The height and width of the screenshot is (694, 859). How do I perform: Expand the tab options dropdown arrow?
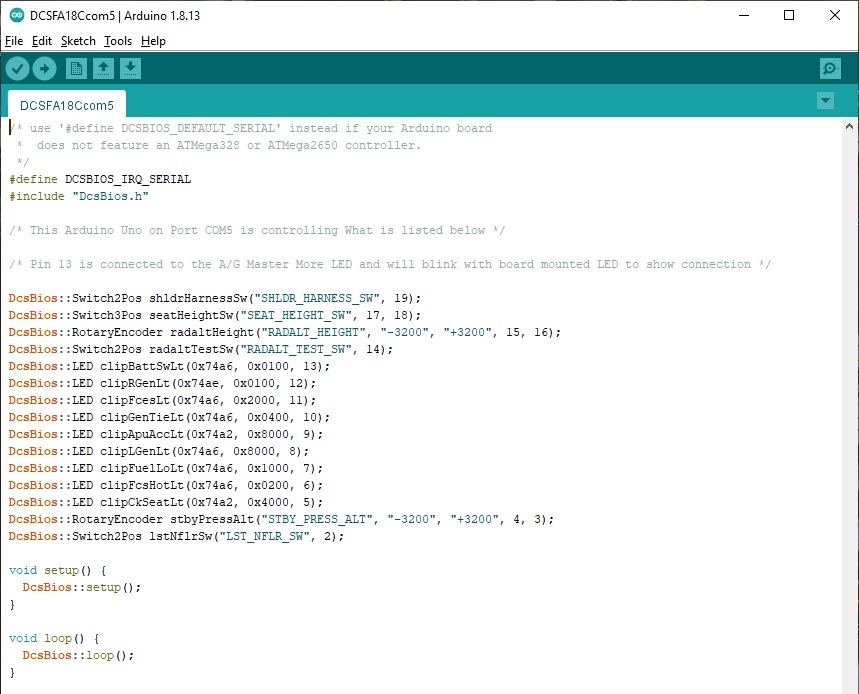point(826,101)
